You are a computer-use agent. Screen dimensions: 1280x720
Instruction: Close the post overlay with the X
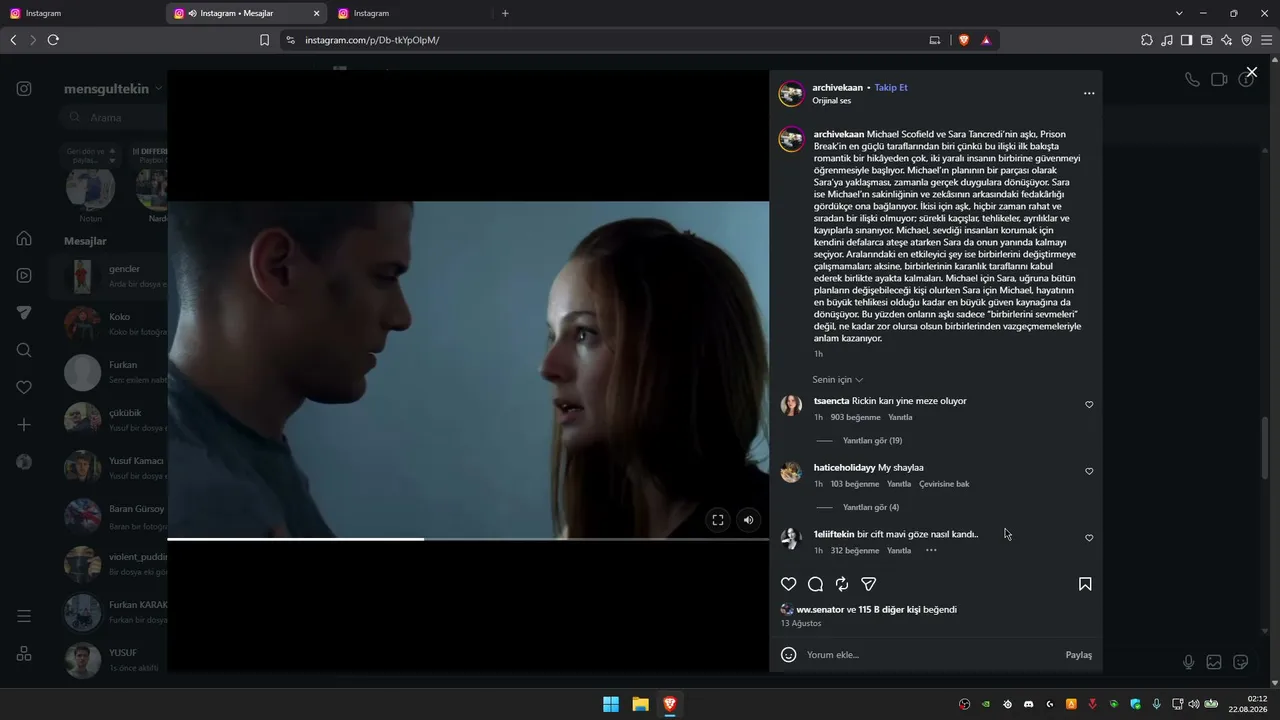coord(1251,72)
